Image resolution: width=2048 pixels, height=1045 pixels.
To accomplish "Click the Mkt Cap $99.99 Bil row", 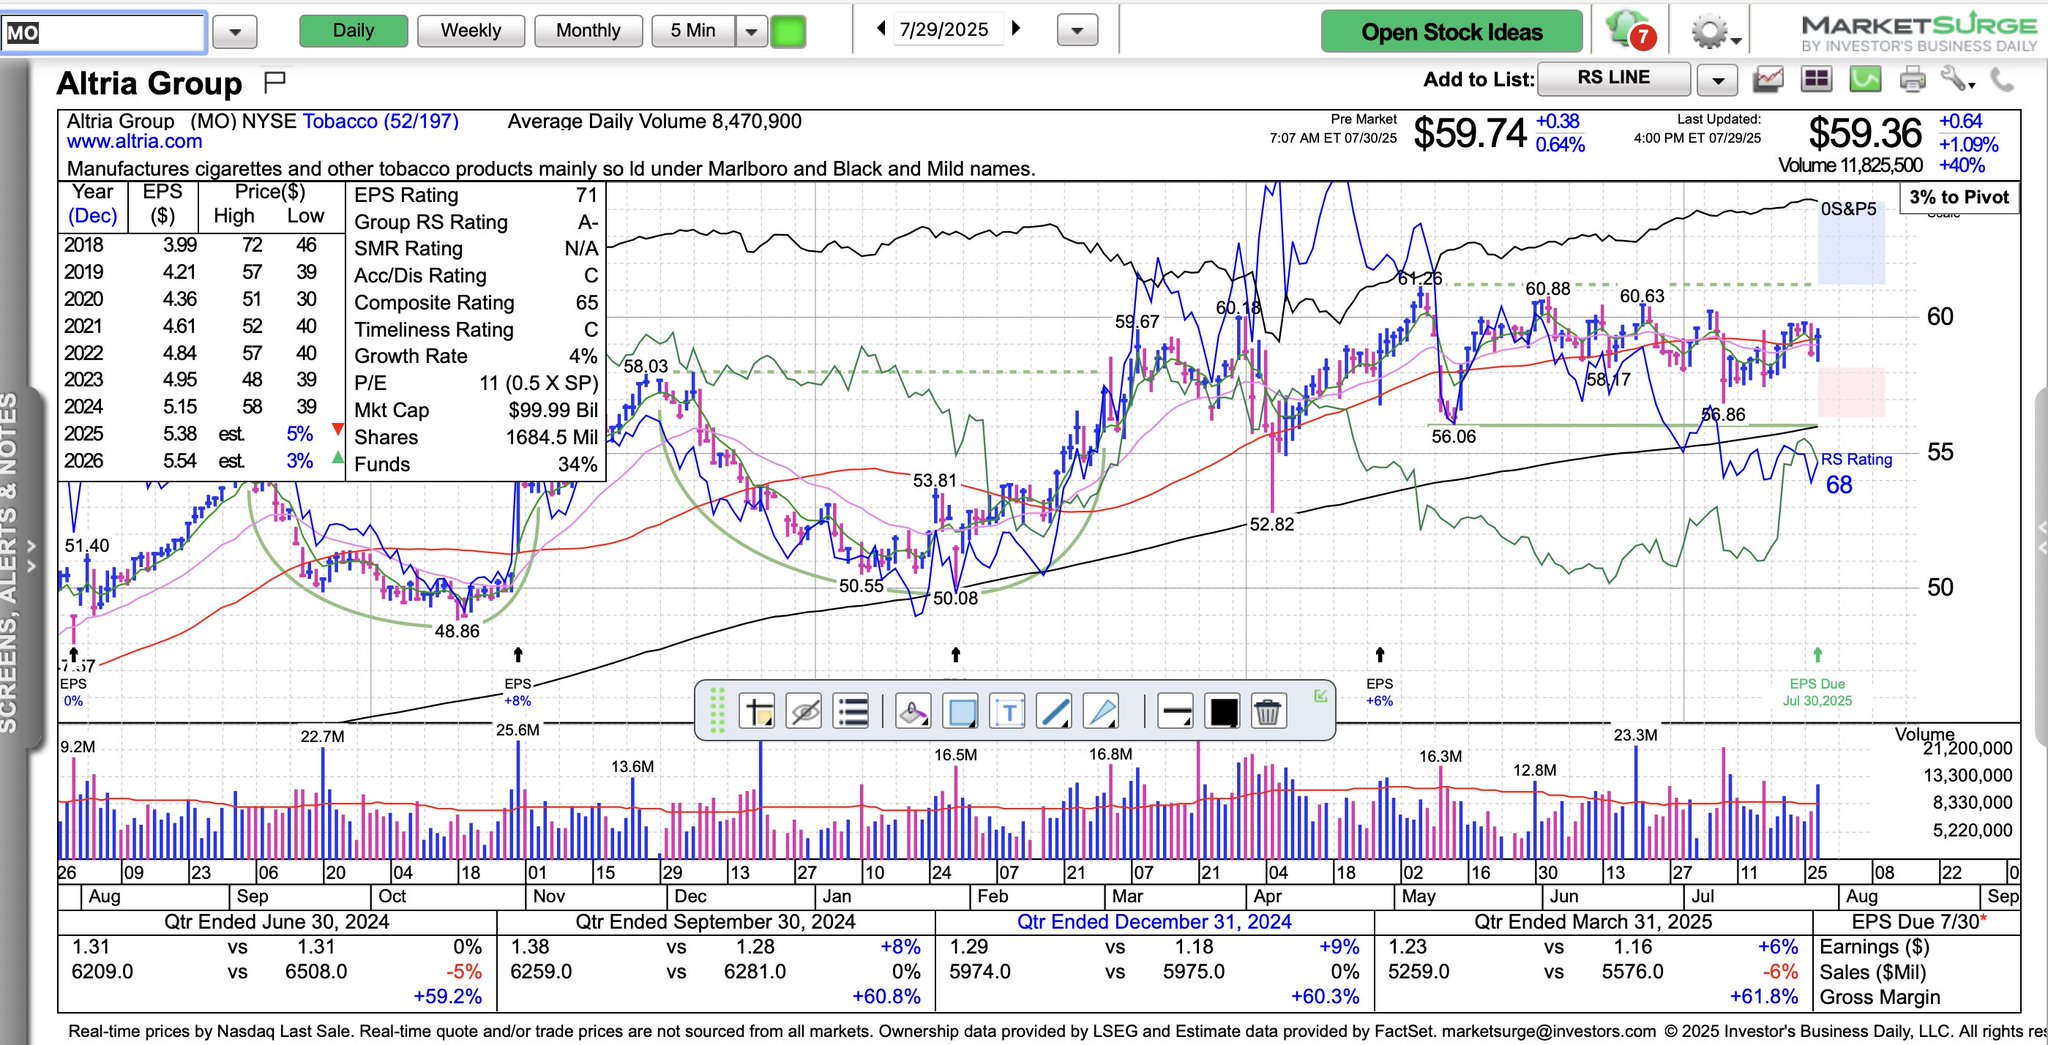I will pyautogui.click(x=476, y=410).
